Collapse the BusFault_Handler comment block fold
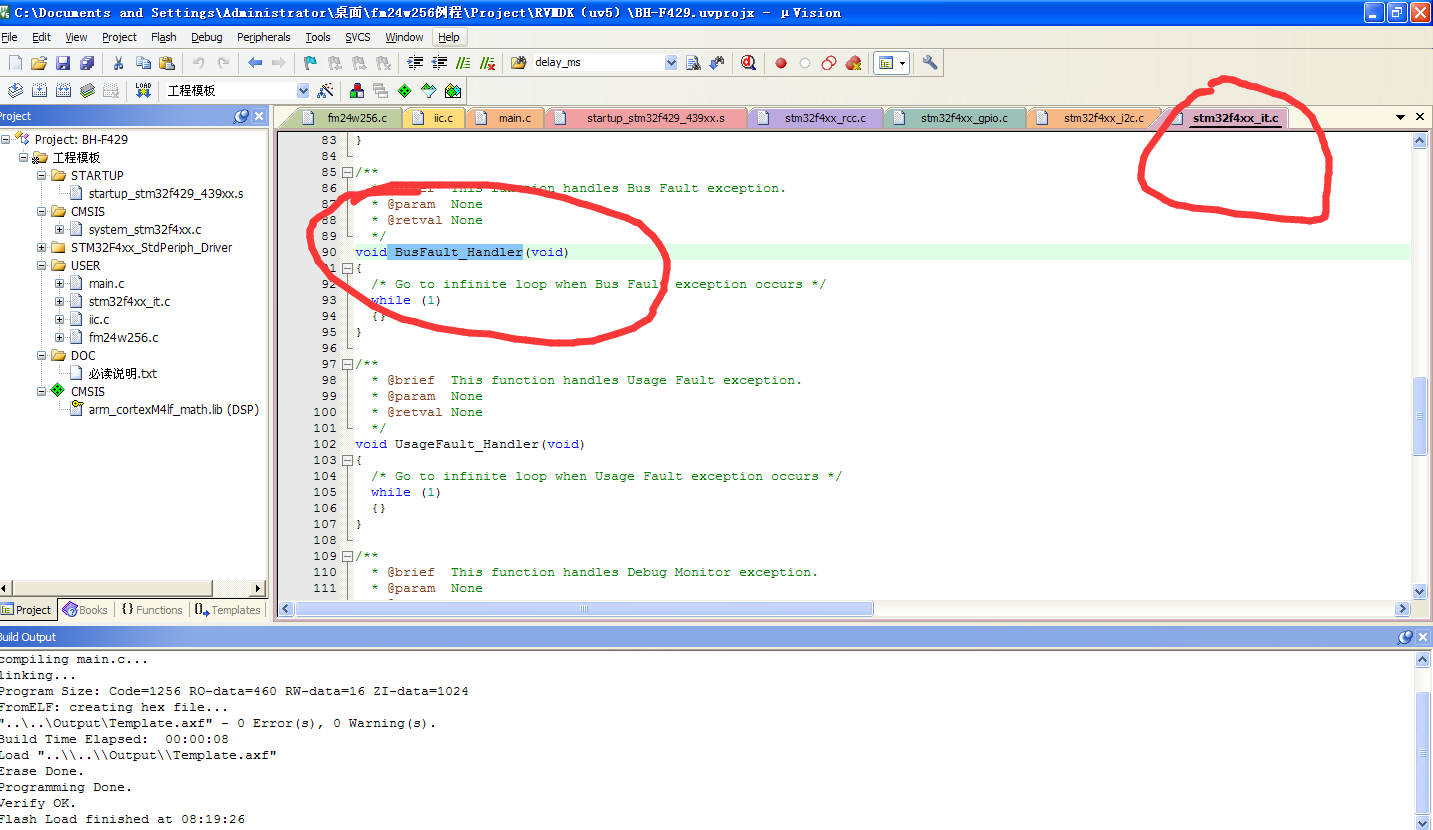 (x=347, y=172)
